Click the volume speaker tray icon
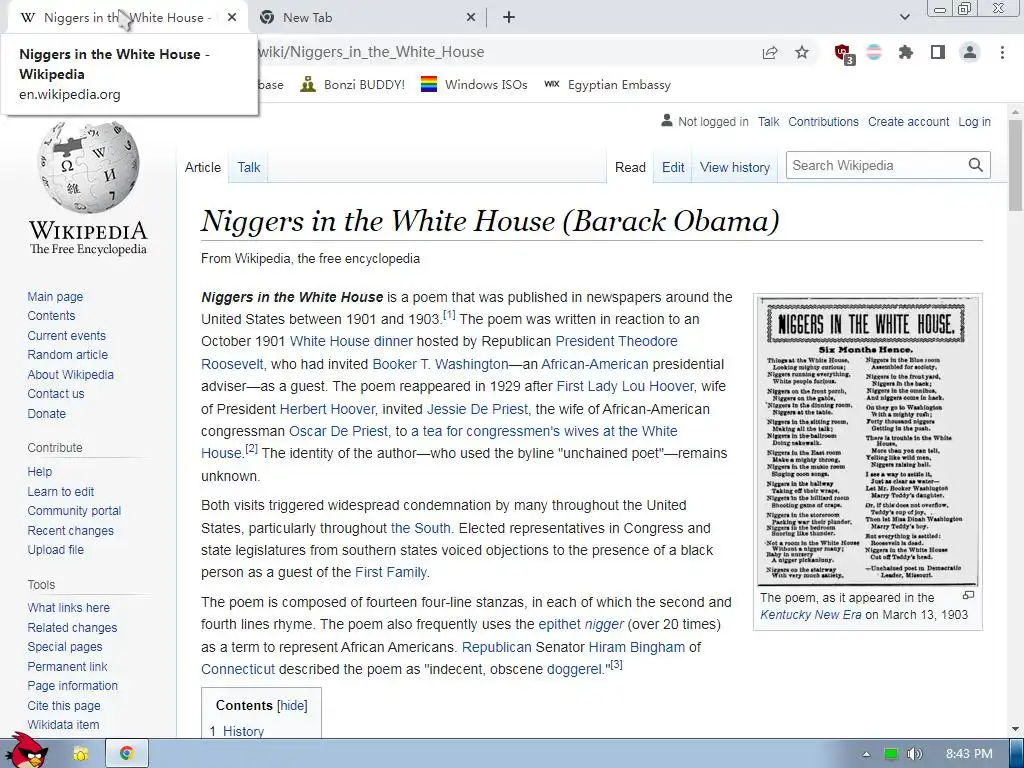Viewport: 1024px width, 768px height. tap(914, 754)
